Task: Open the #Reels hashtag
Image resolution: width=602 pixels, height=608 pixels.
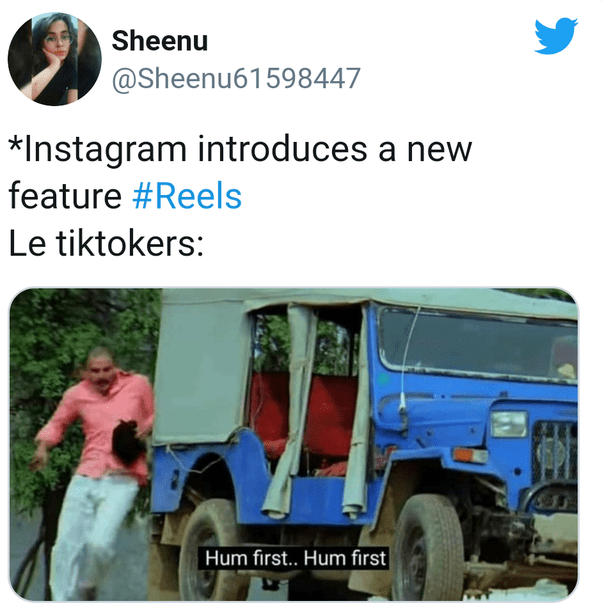Action: 187,196
